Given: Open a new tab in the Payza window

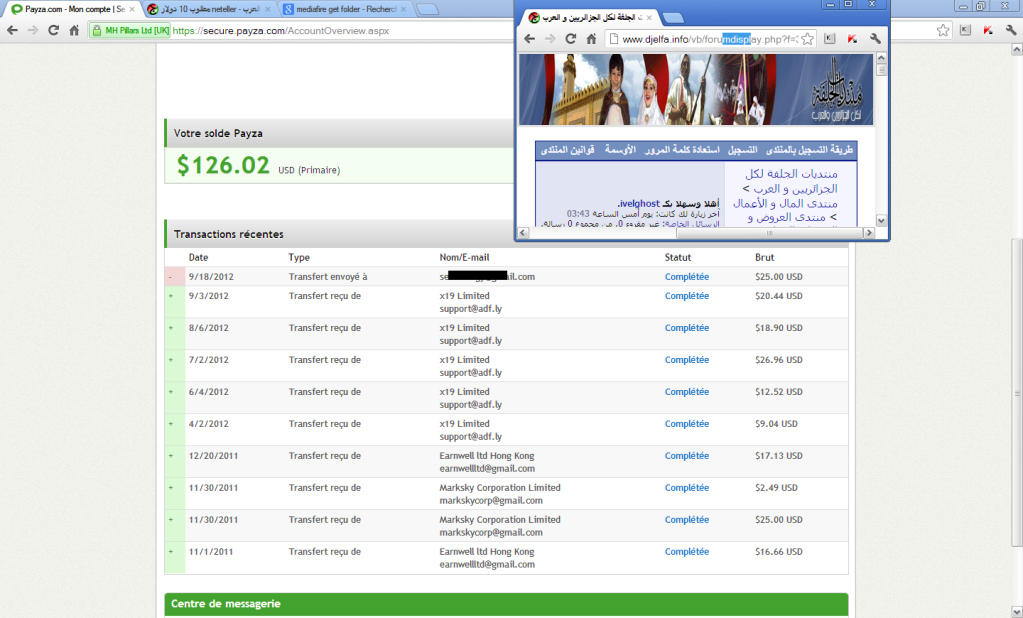Looking at the screenshot, I should (x=427, y=9).
